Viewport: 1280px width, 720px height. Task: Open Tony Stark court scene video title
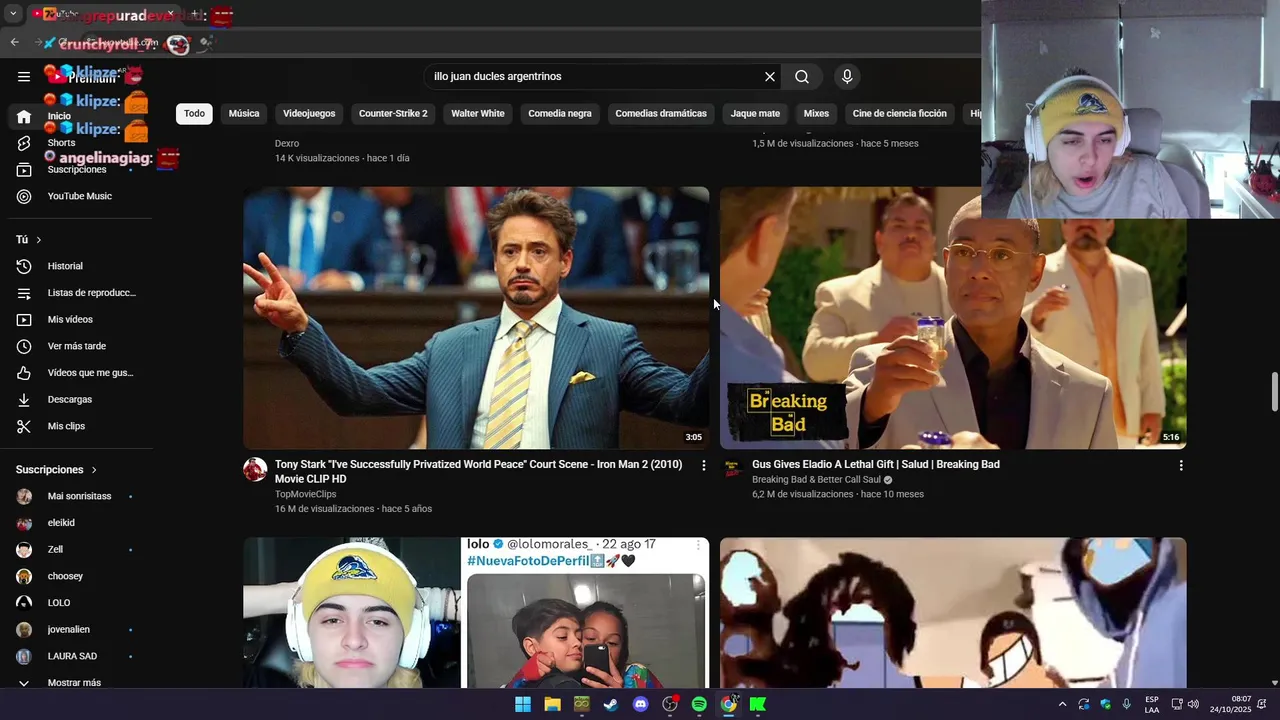tap(478, 471)
